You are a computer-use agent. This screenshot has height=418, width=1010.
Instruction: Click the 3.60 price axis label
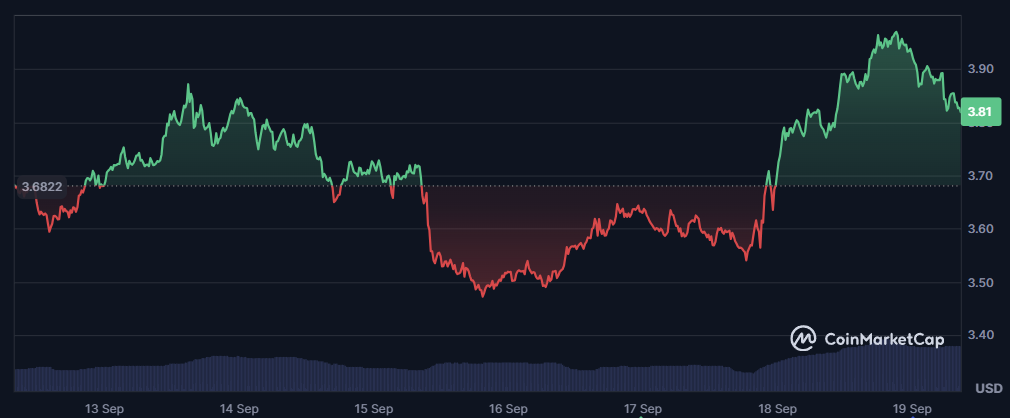tap(980, 229)
